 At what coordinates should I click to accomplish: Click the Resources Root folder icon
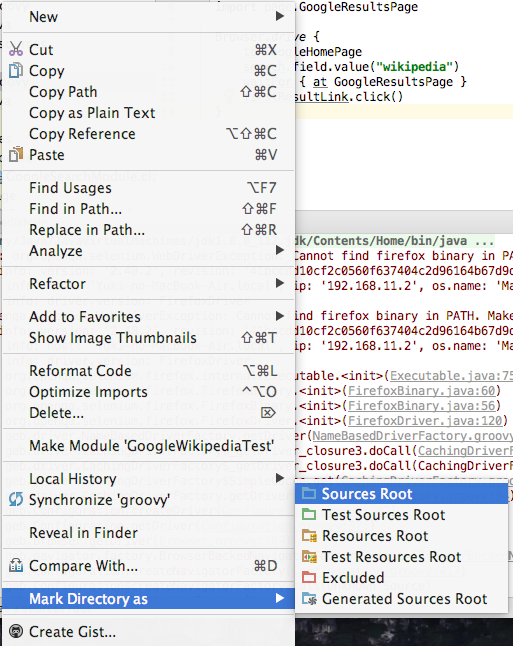pyautogui.click(x=309, y=535)
